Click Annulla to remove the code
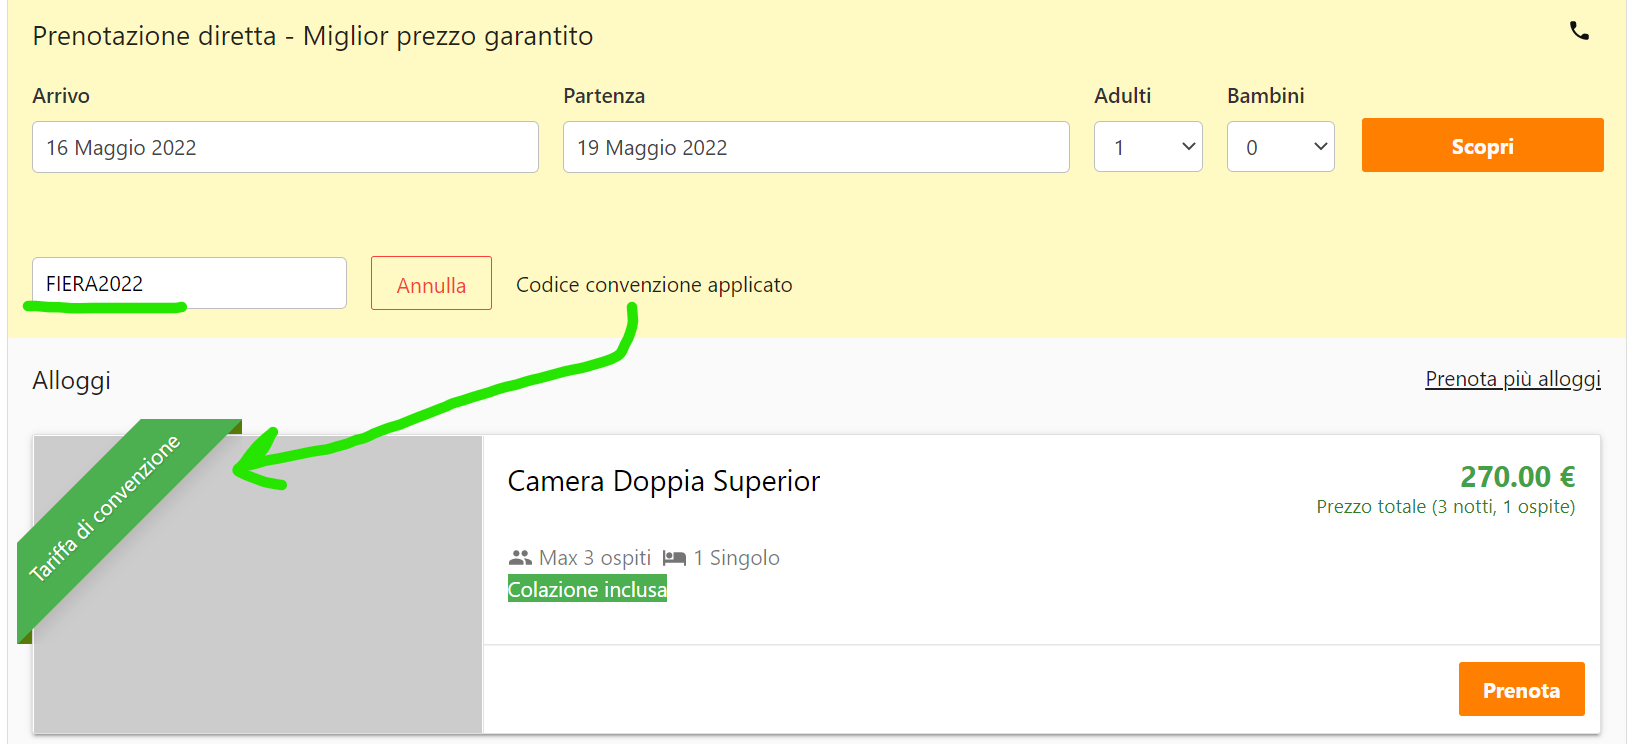Image resolution: width=1639 pixels, height=744 pixels. coord(431,284)
